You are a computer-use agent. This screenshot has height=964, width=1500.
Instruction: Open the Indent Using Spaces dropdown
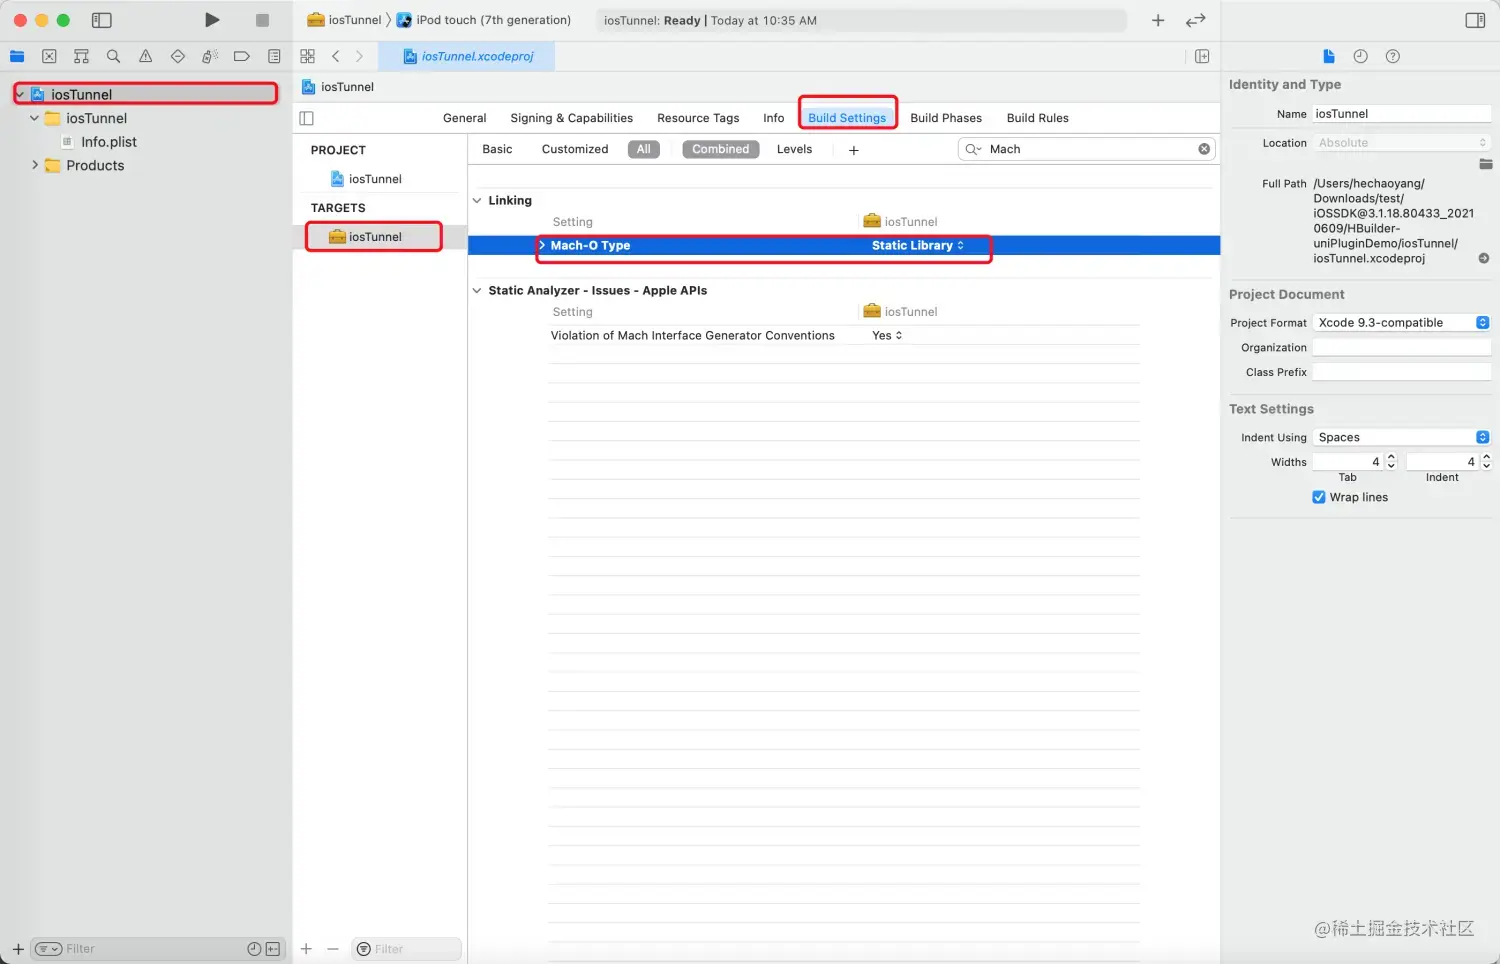[x=1402, y=437]
